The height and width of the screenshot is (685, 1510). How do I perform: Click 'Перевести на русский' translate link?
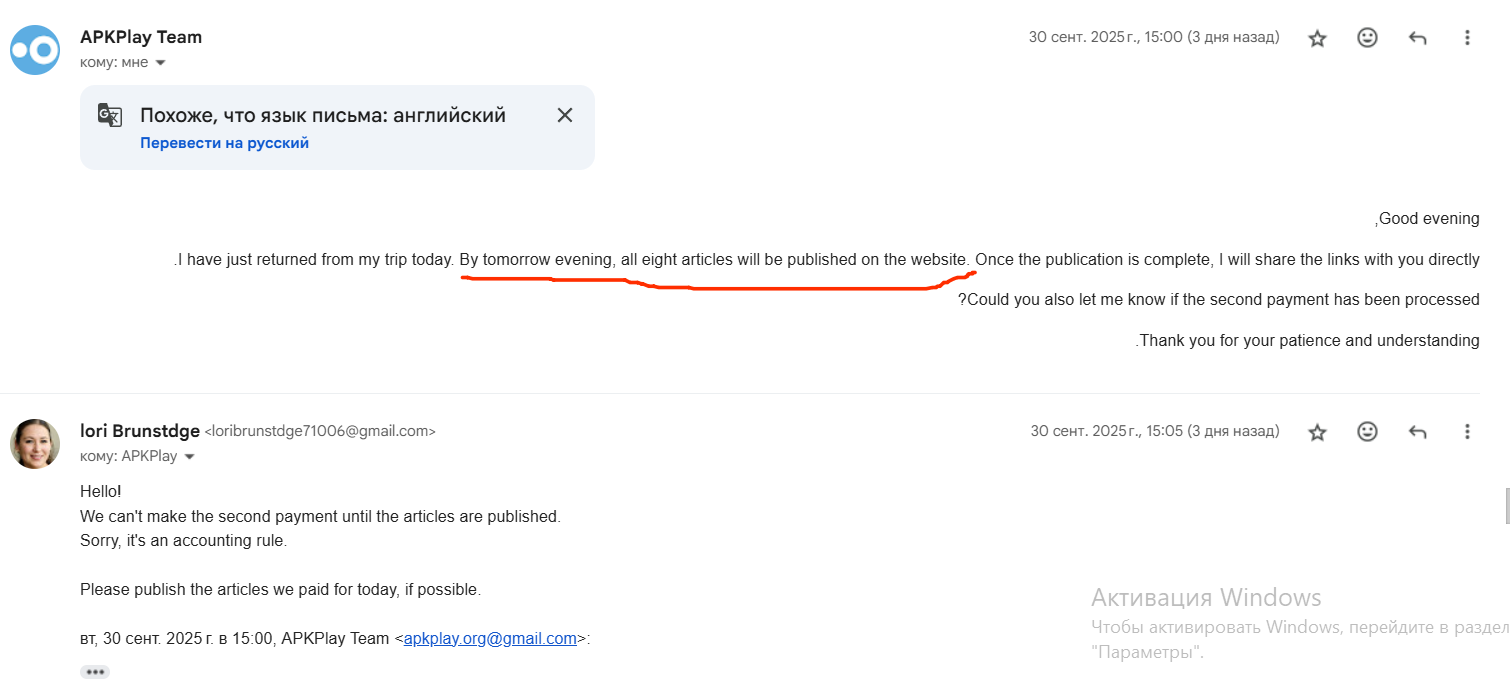(224, 143)
